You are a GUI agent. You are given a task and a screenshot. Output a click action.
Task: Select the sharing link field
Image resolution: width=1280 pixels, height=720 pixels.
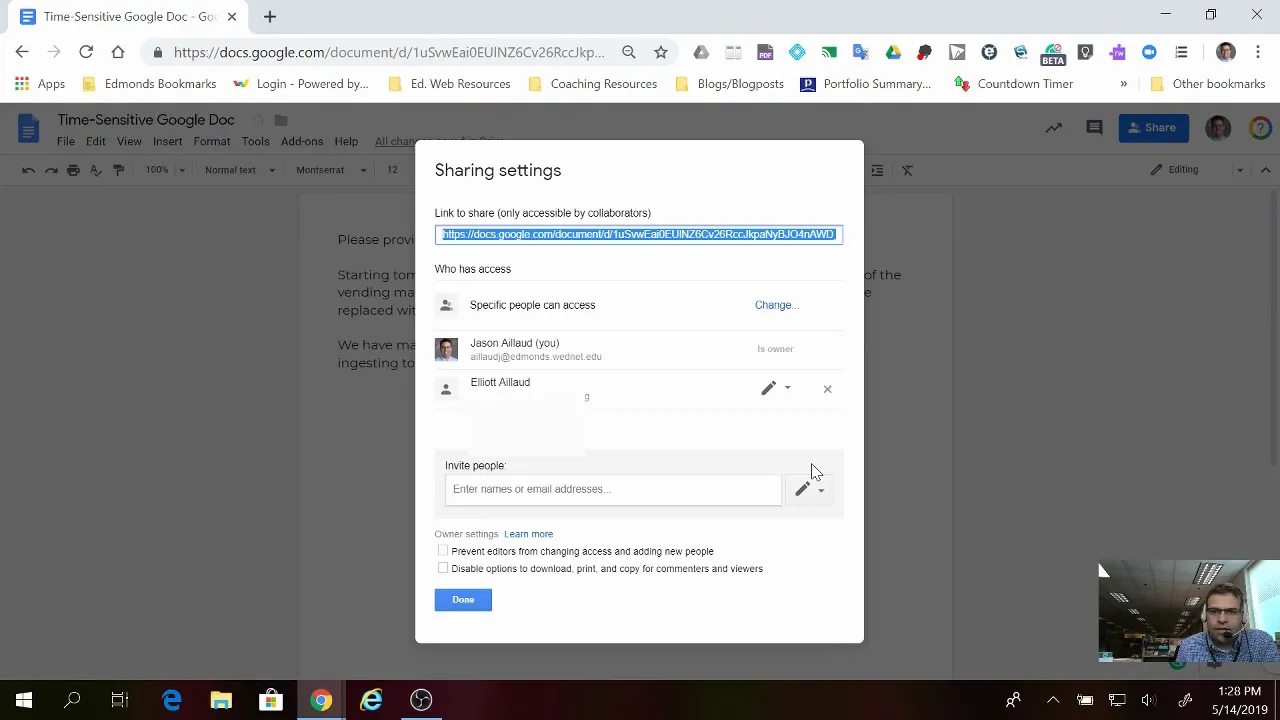coord(639,234)
